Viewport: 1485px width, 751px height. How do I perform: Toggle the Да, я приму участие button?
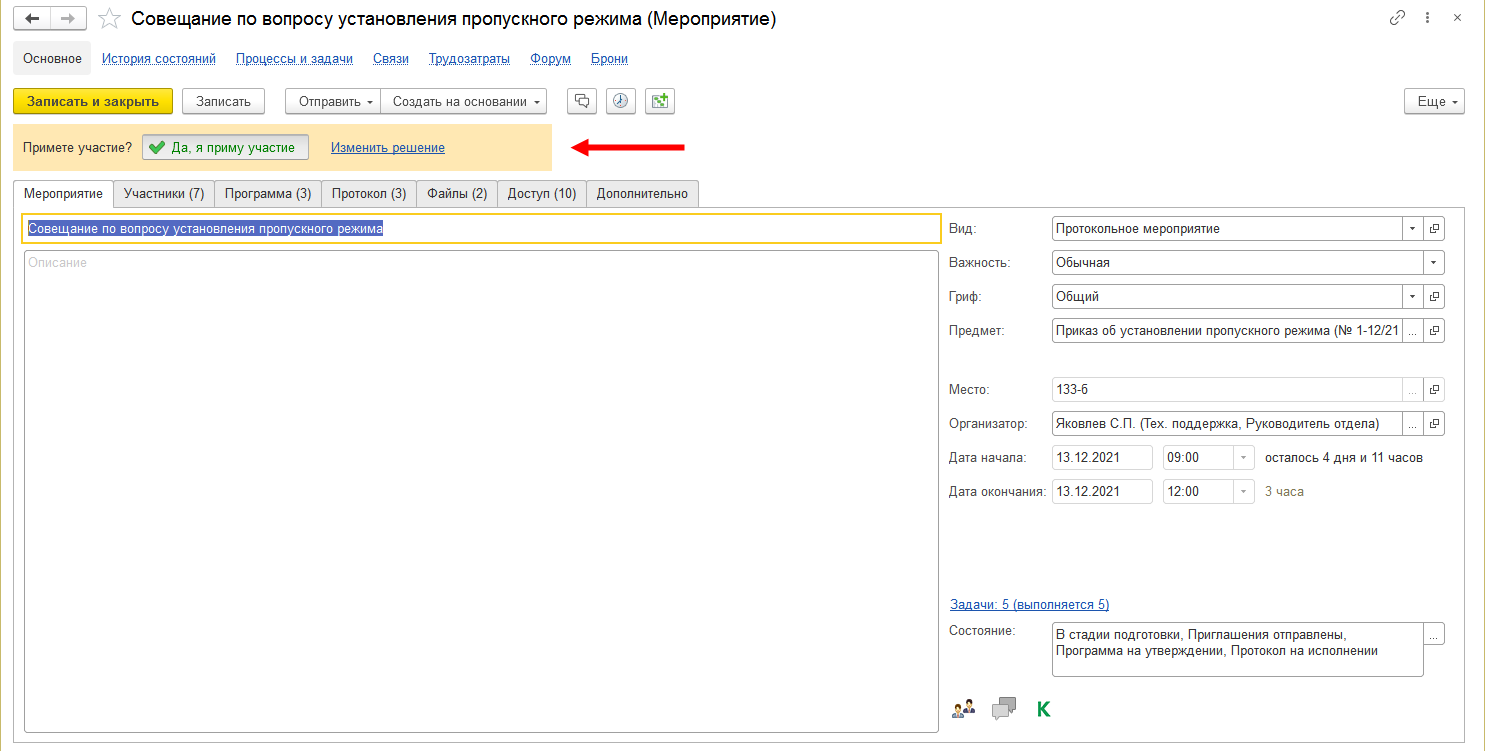pos(225,147)
